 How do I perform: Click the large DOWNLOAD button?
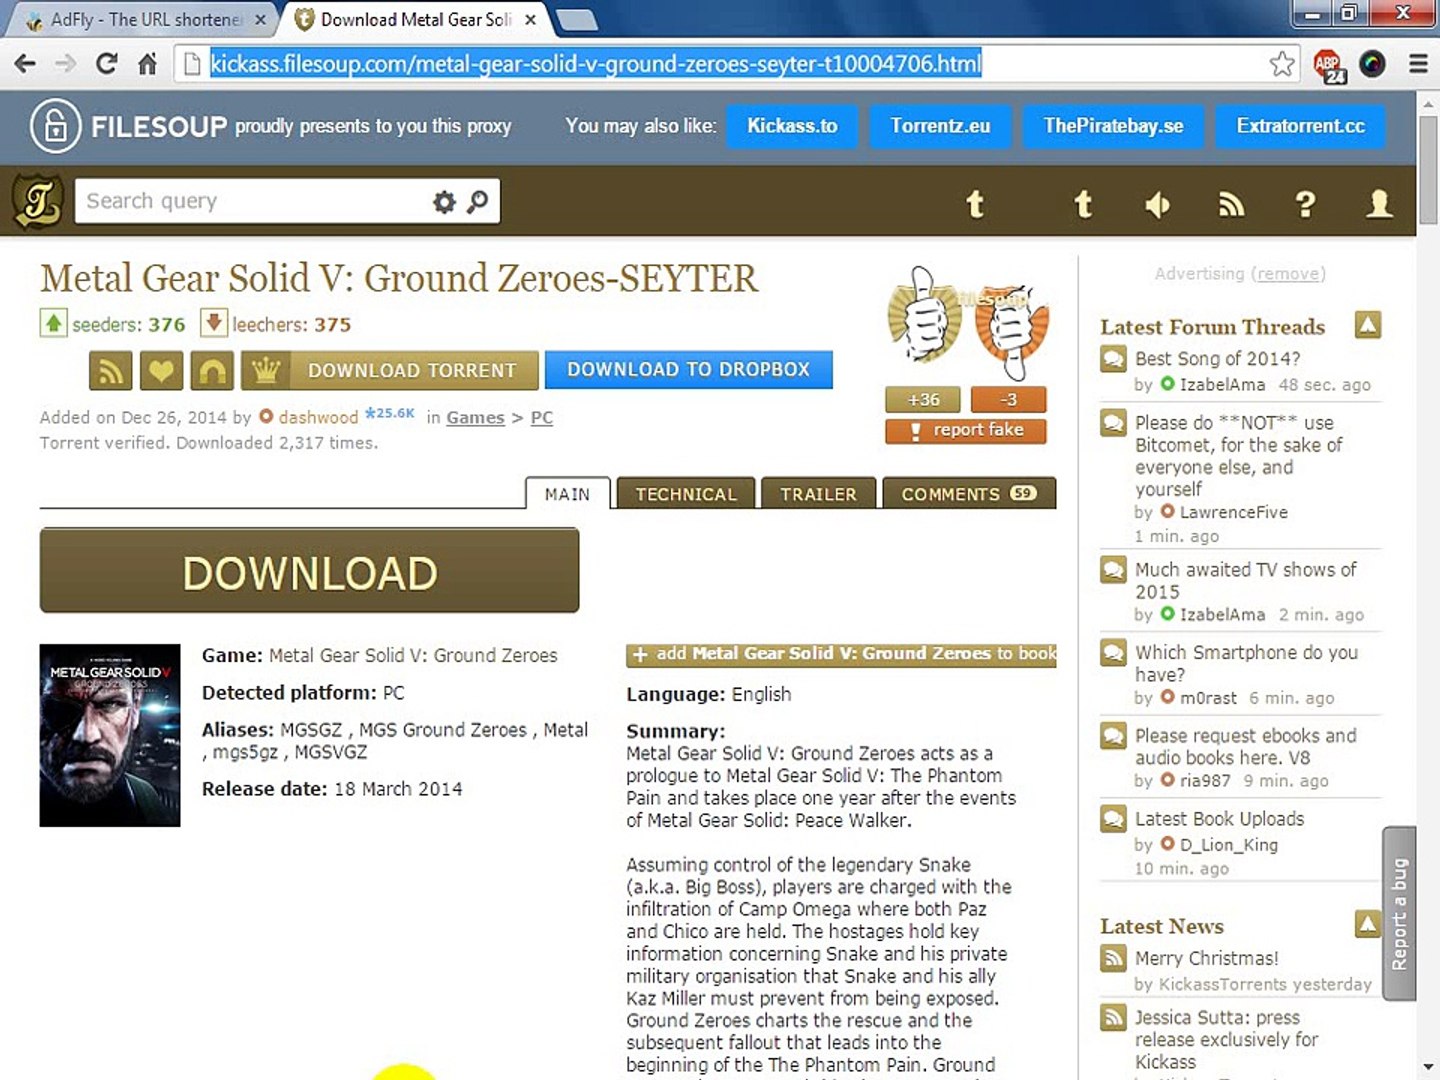pos(309,571)
